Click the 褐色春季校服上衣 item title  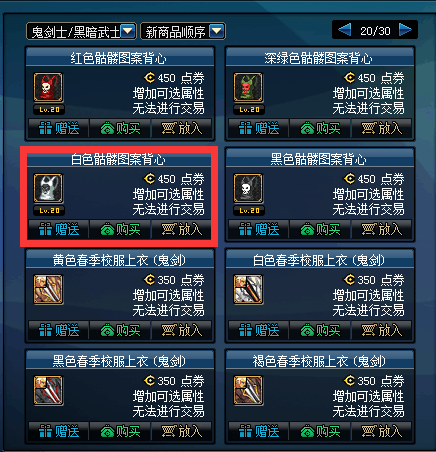(319, 361)
